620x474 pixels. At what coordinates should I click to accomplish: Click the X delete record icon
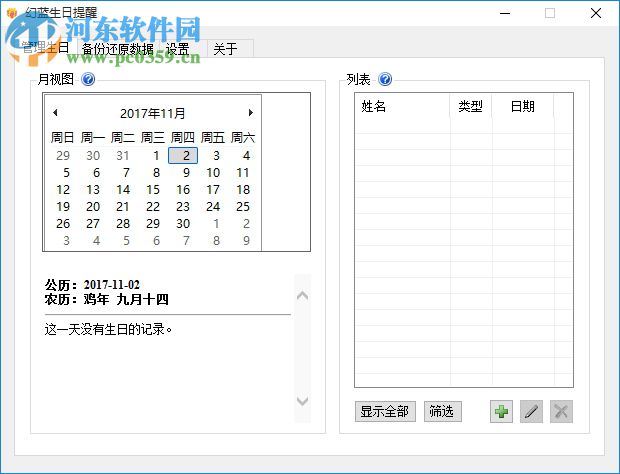coord(561,412)
